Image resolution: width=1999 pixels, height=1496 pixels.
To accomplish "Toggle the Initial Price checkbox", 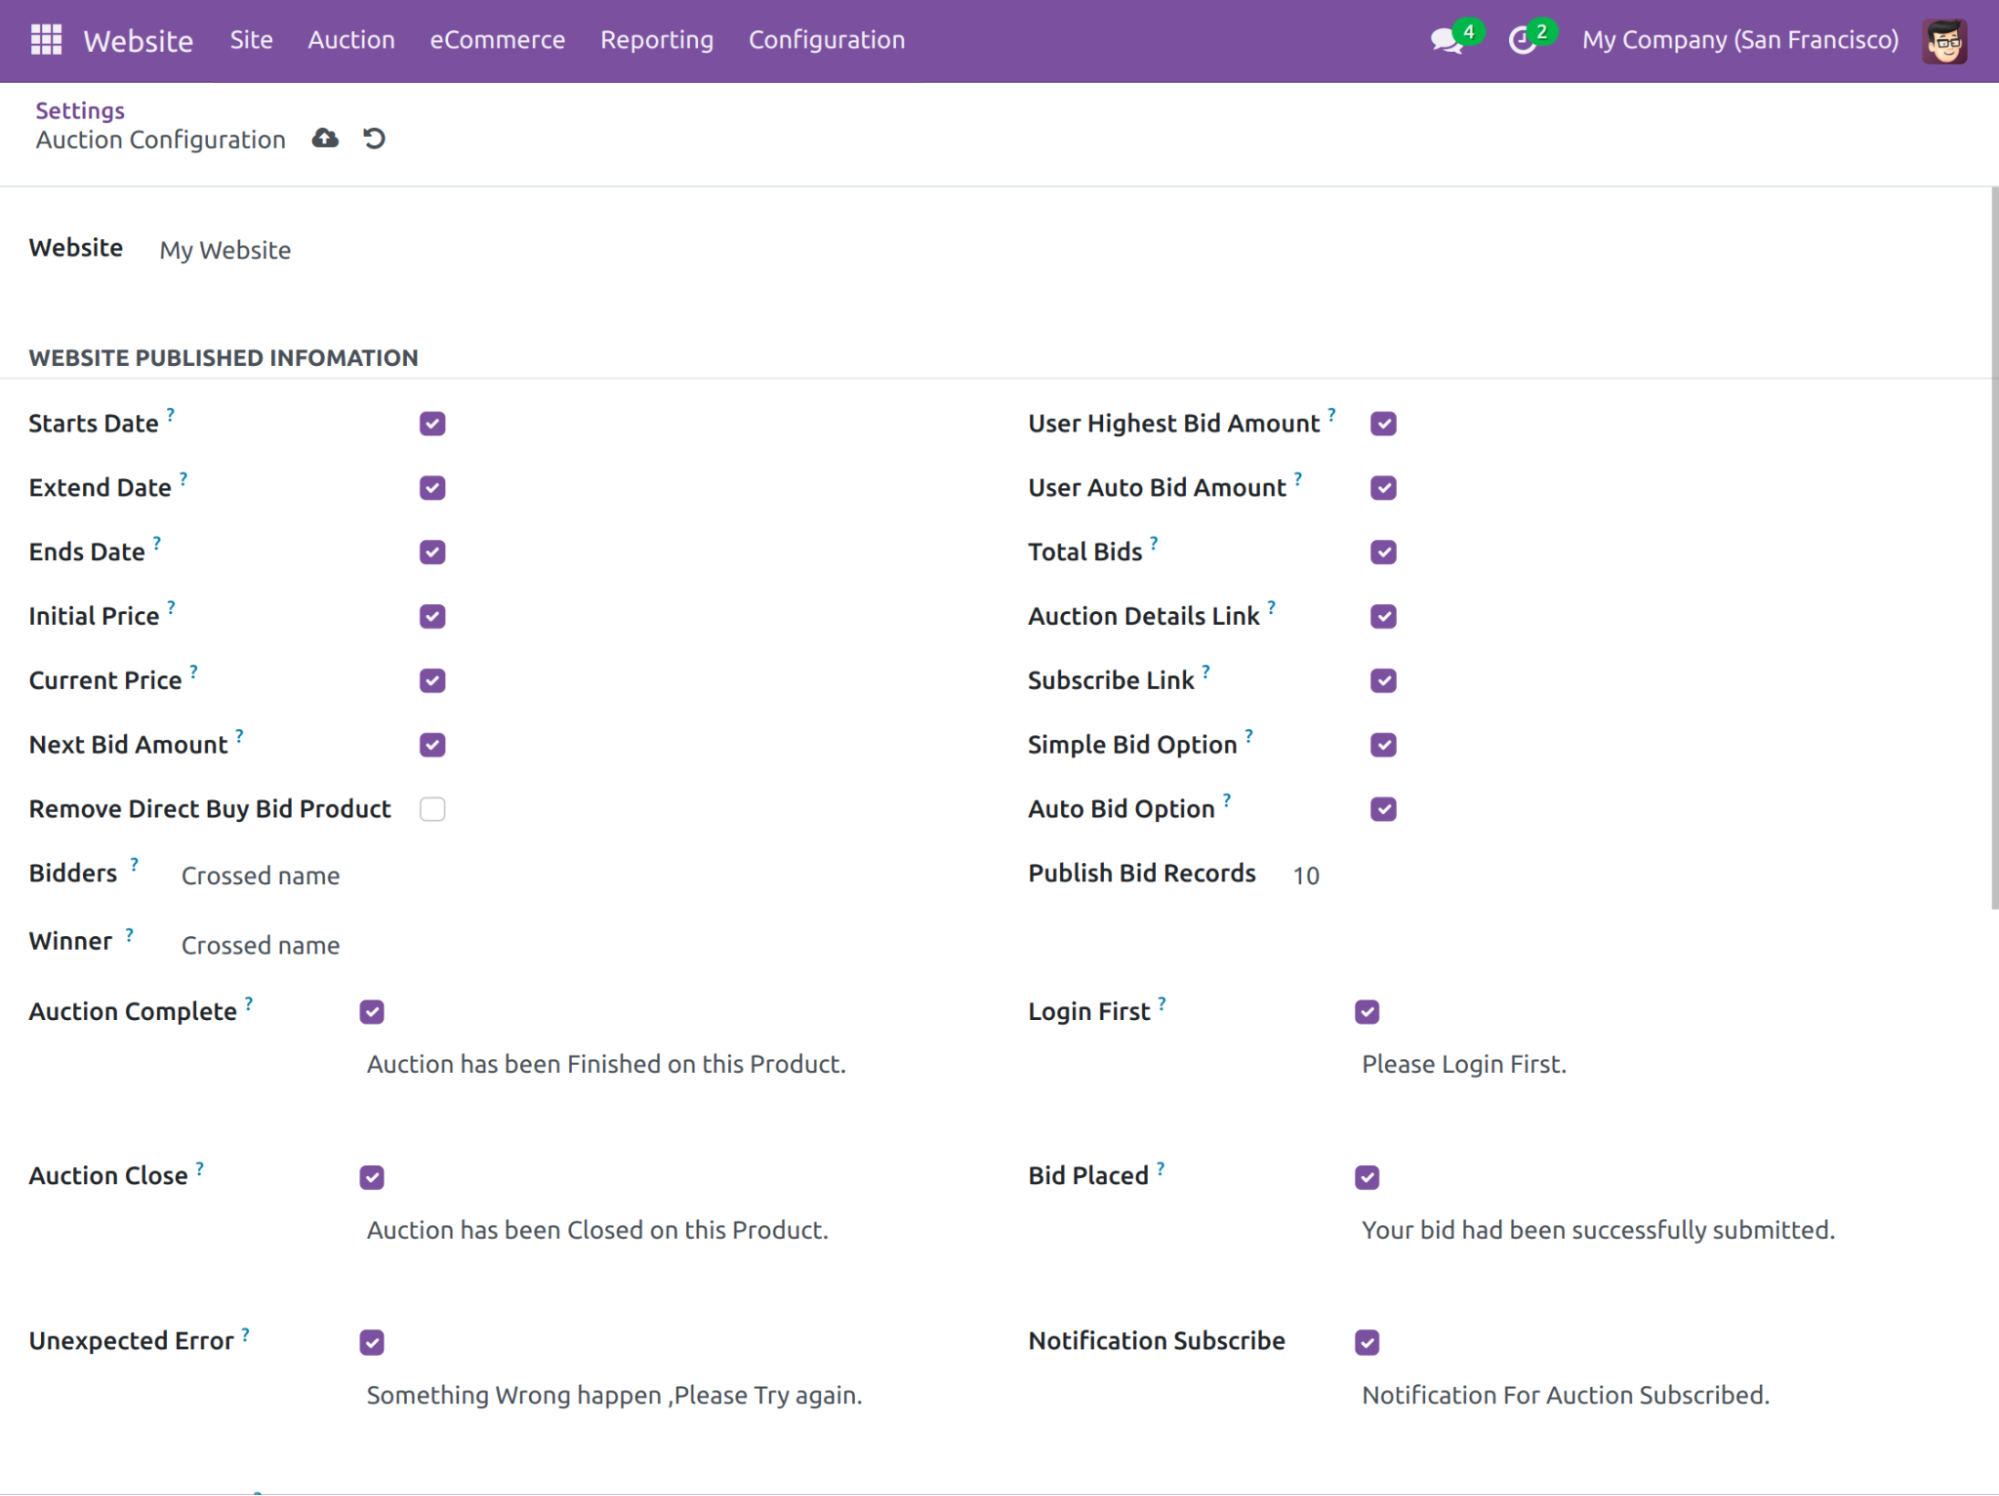I will tap(432, 616).
